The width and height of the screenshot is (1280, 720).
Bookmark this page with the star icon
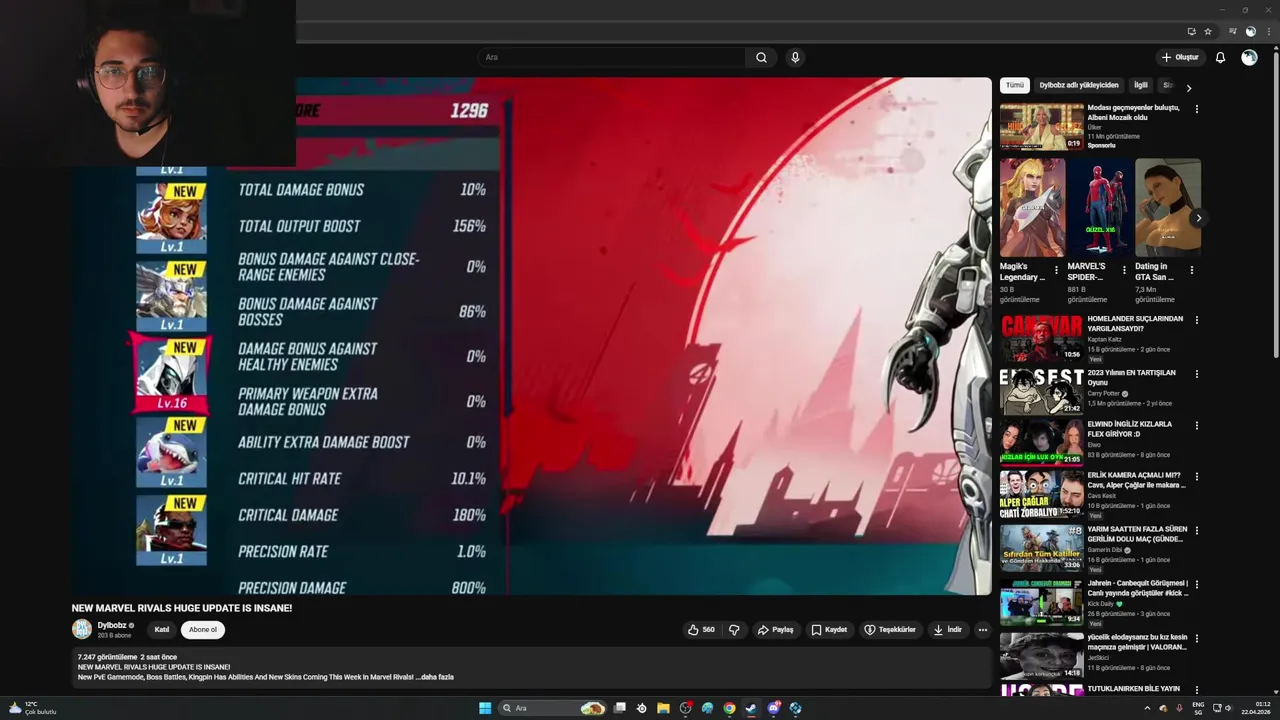pyautogui.click(x=1207, y=31)
